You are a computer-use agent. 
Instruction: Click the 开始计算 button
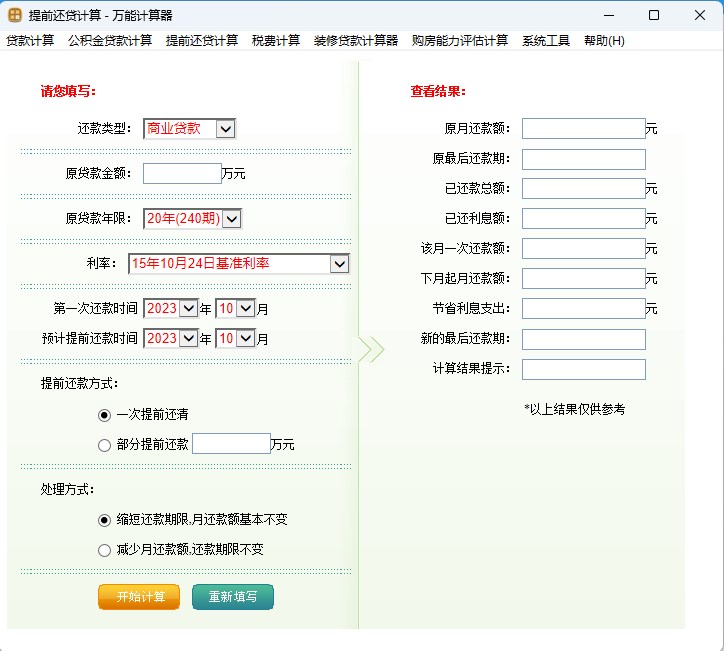pyautogui.click(x=139, y=597)
